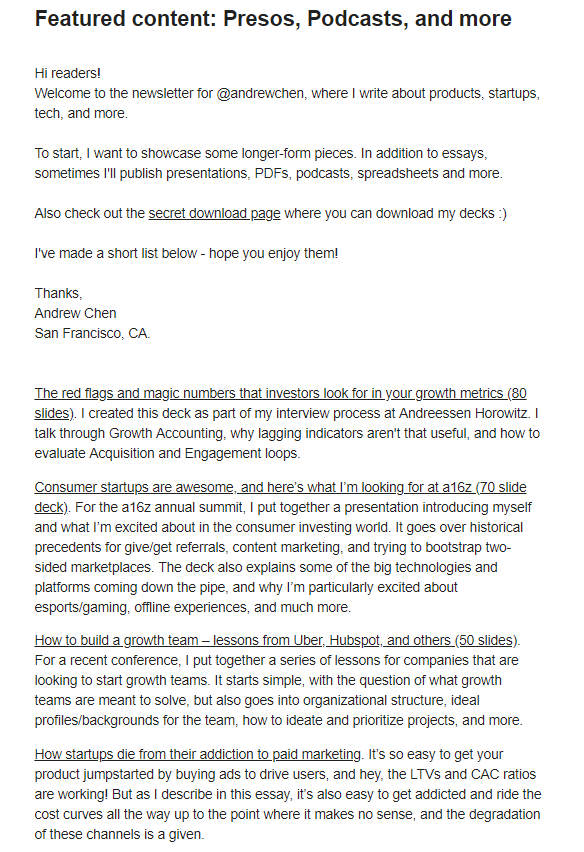Visit the "How startups die" paid marketing essay link
This screenshot has height=852, width=584.
[x=198, y=754]
